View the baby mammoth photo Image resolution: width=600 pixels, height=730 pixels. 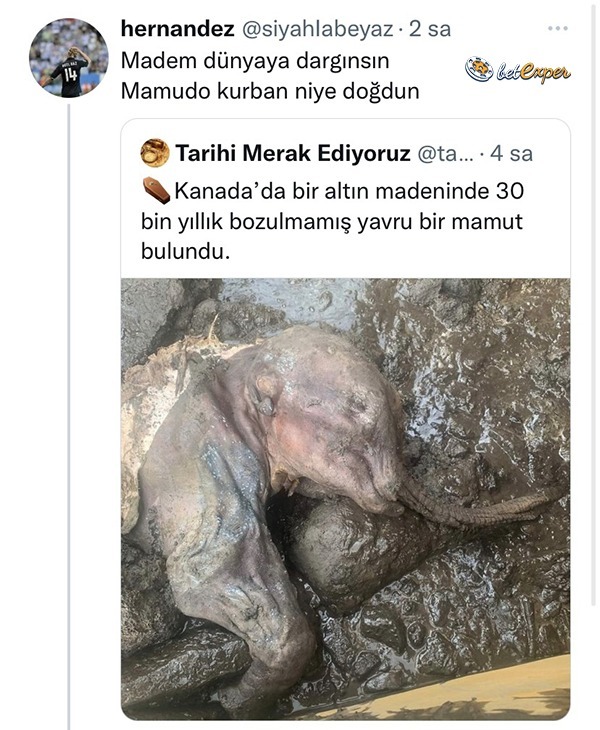pos(345,499)
